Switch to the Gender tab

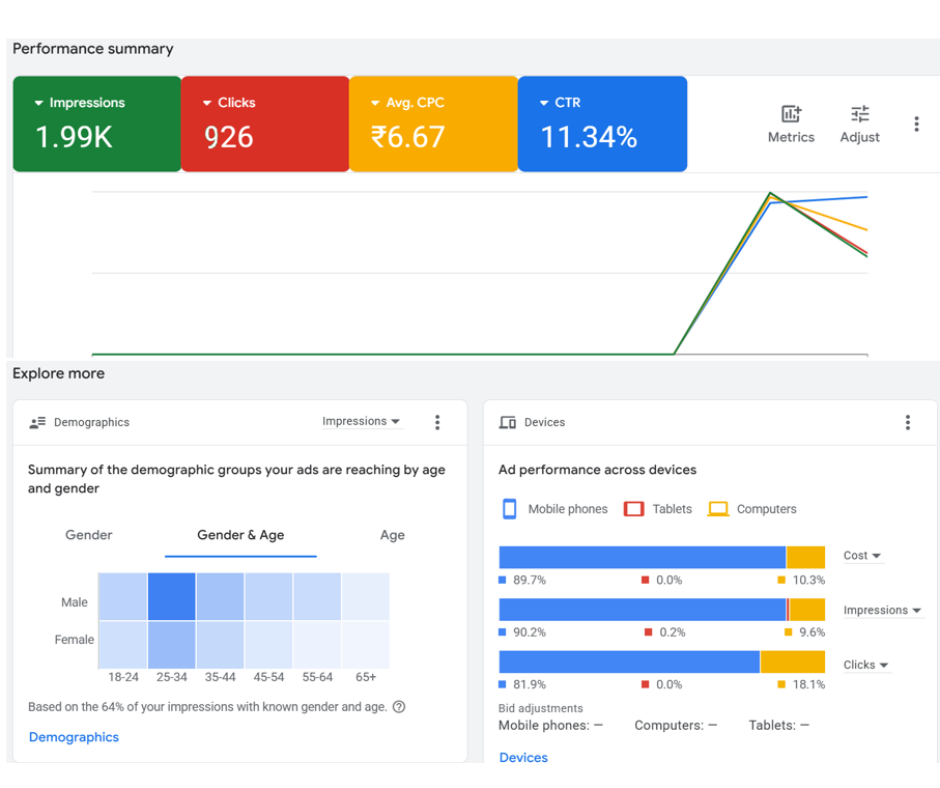coord(89,535)
